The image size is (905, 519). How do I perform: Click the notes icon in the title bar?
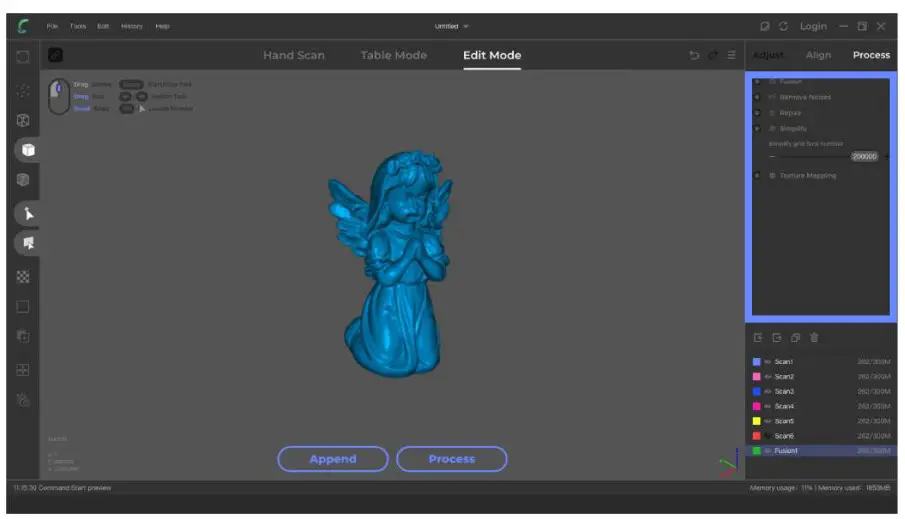765,26
